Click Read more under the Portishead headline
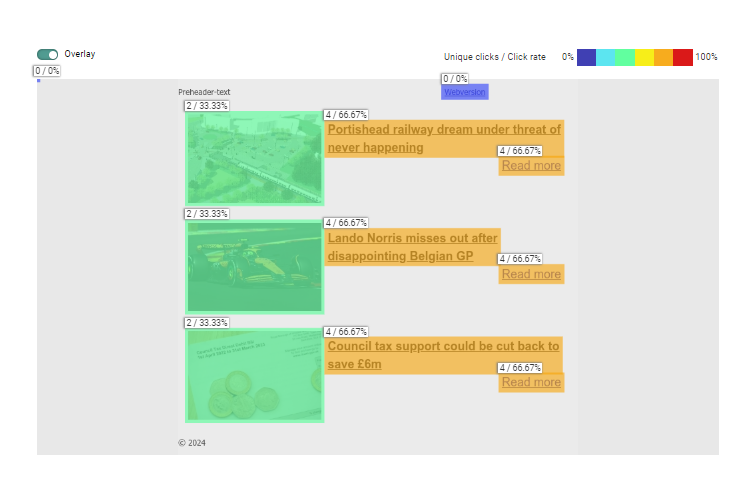The width and height of the screenshot is (744, 479). pos(531,166)
